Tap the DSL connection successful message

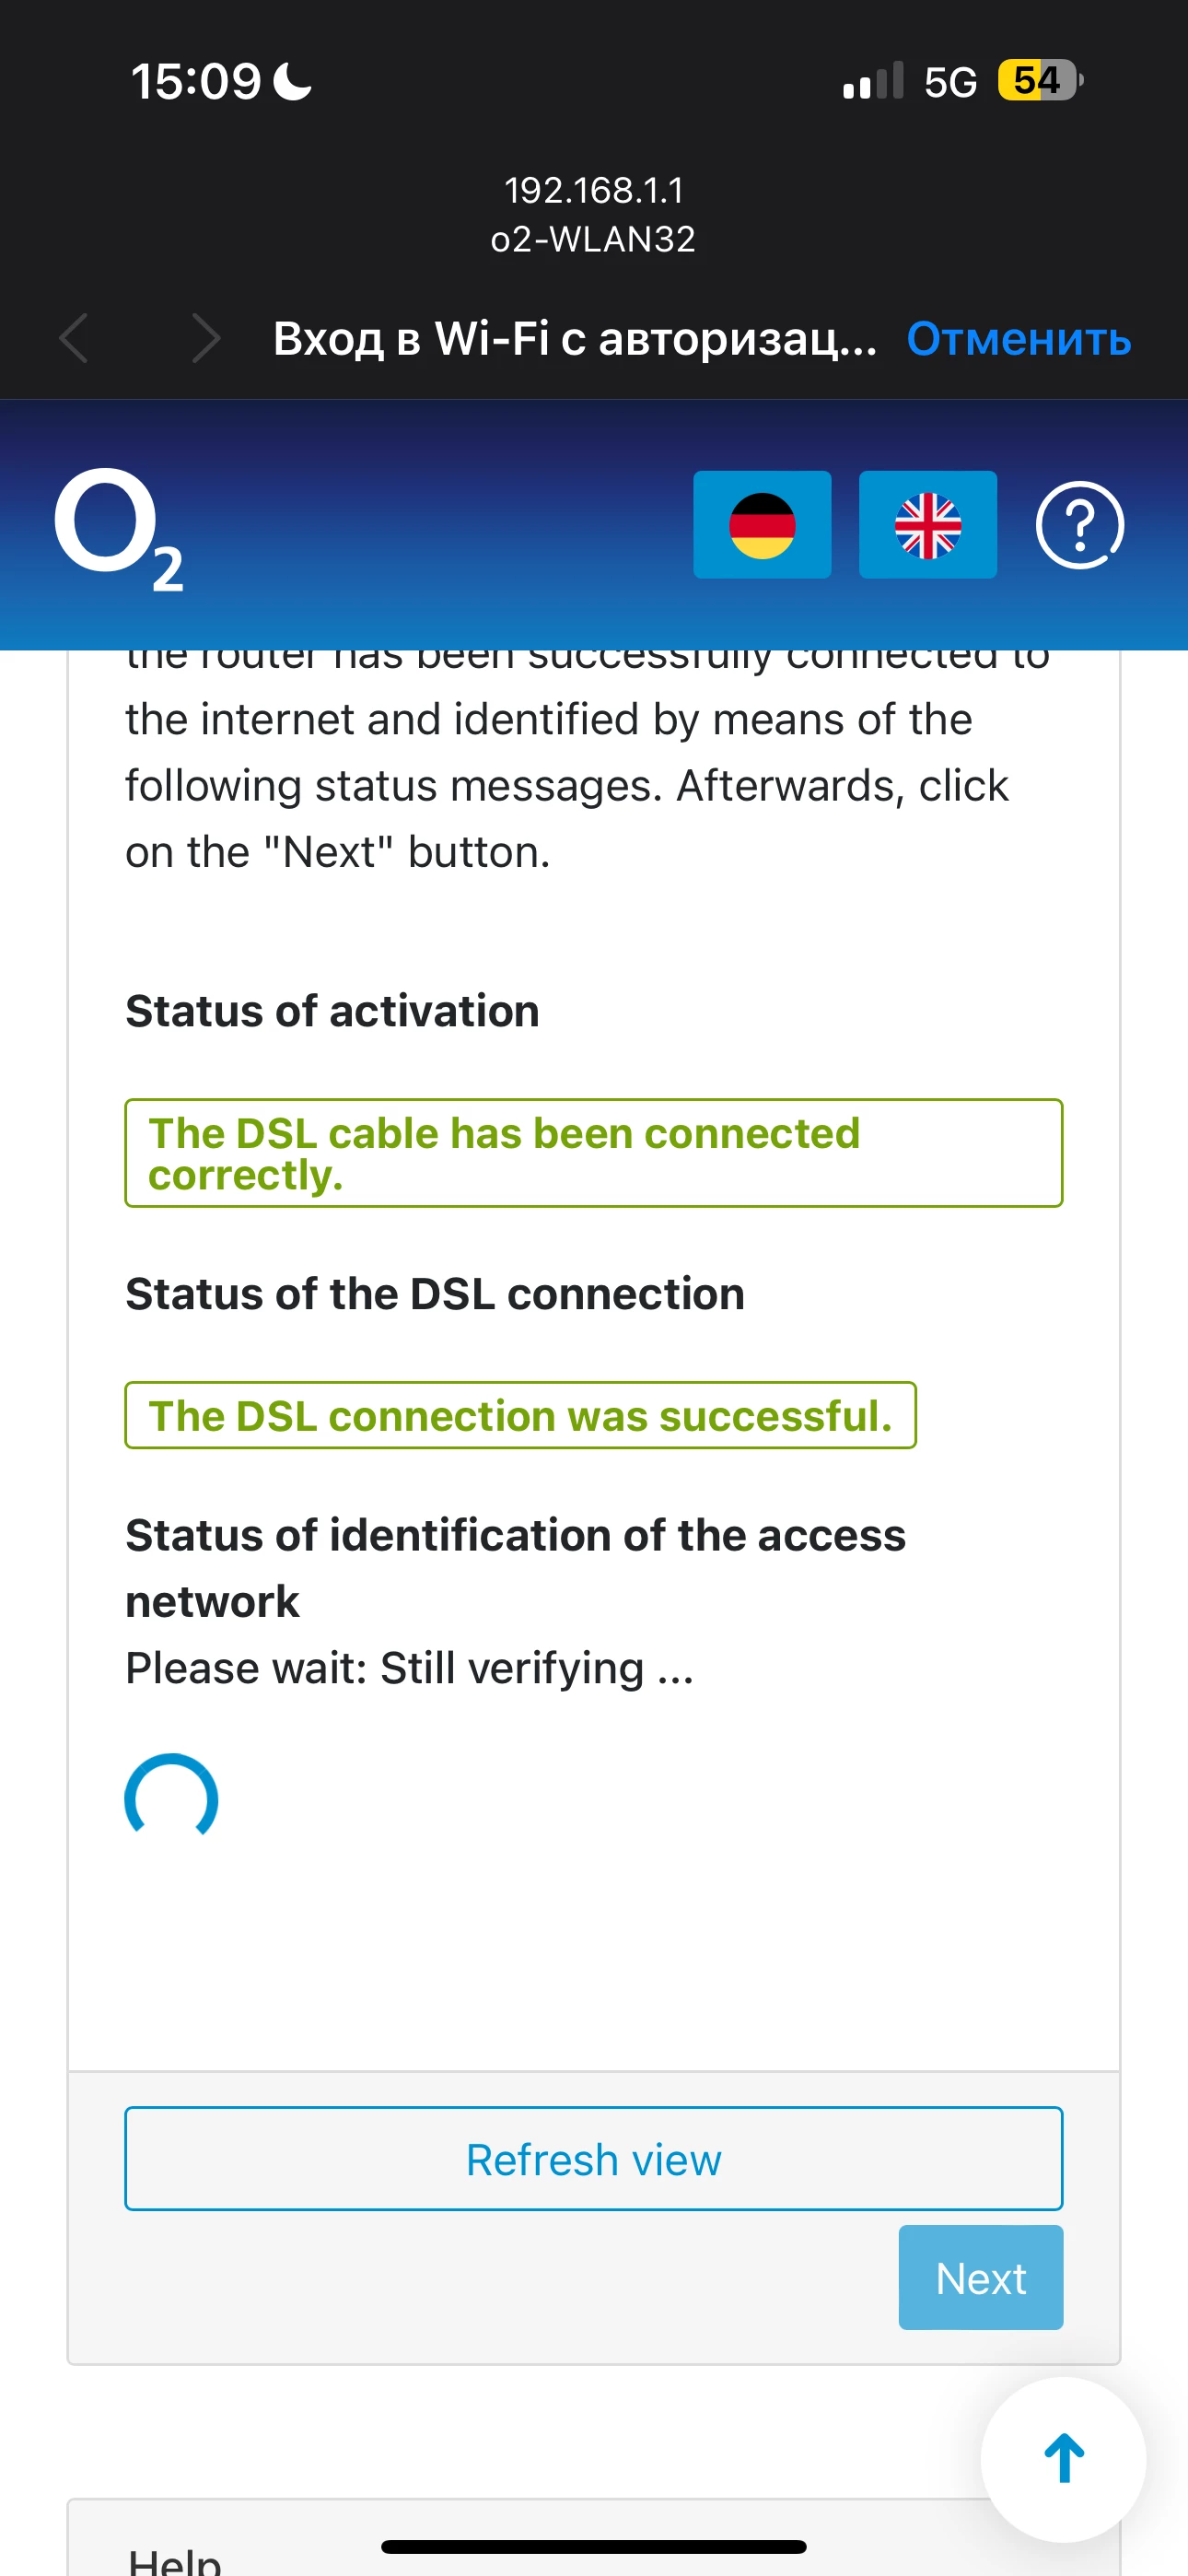(x=520, y=1415)
